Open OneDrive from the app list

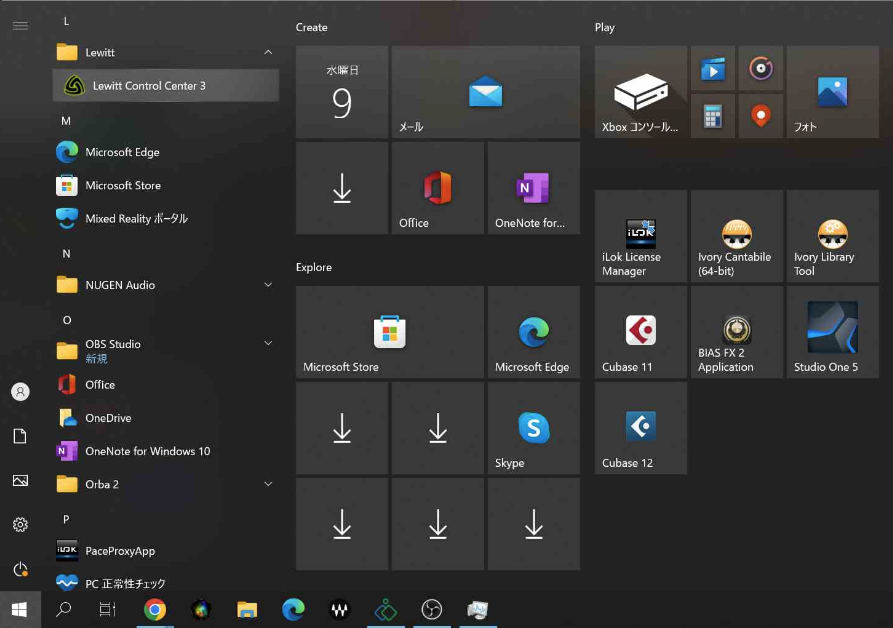pyautogui.click(x=166, y=418)
